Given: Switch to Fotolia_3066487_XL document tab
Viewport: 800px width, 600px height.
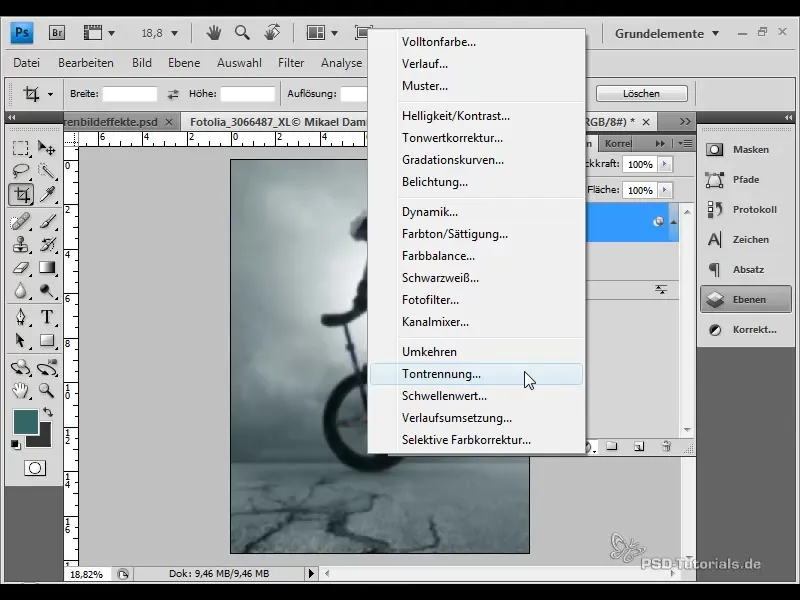Looking at the screenshot, I should tap(276, 122).
